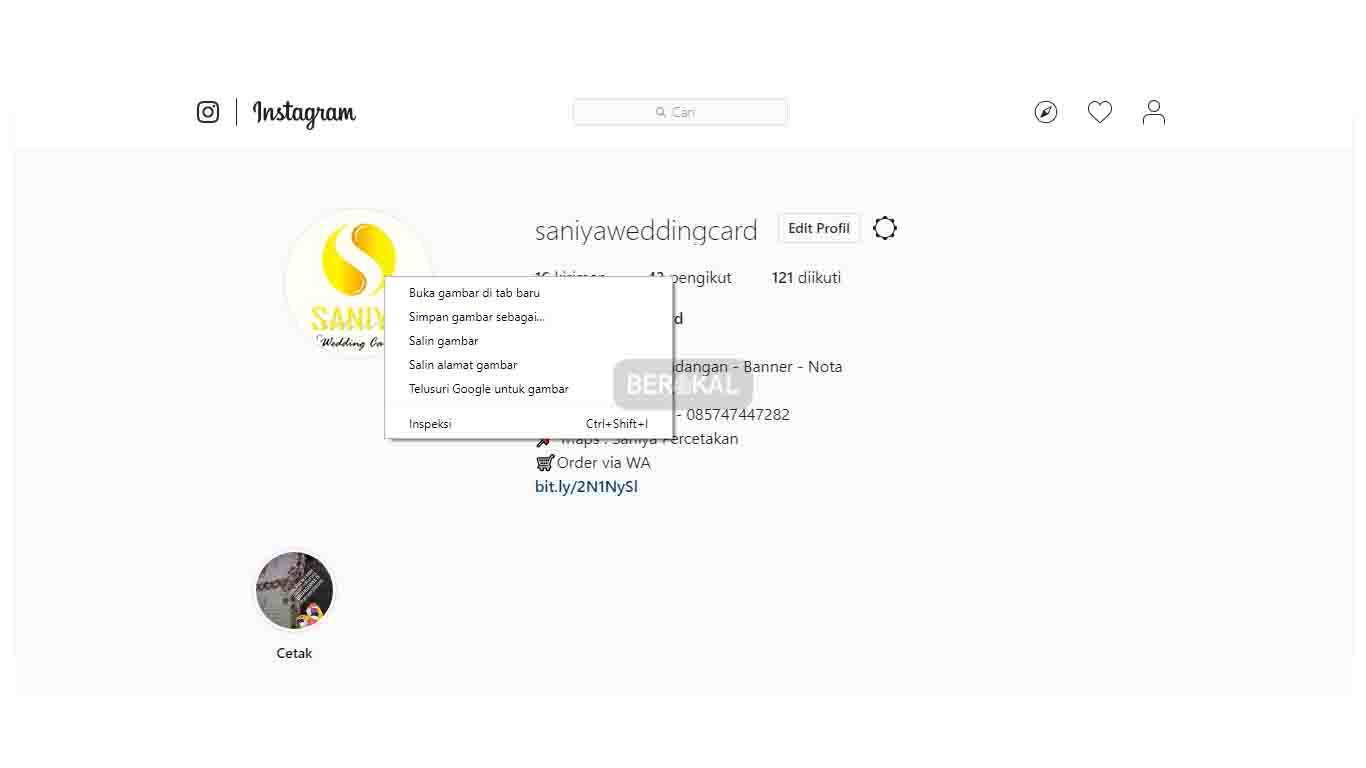This screenshot has height=768, width=1366.
Task: Open the settings gear beside Edit Profil
Action: pyautogui.click(x=885, y=228)
